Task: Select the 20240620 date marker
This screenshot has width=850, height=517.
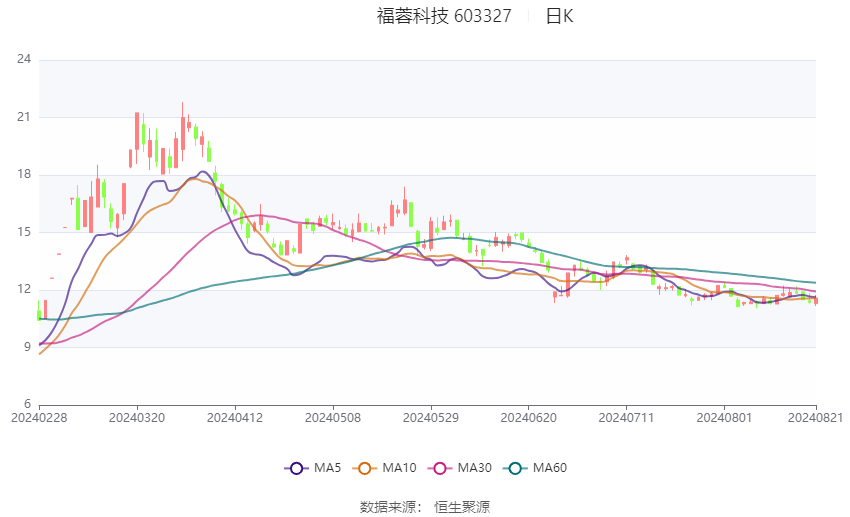Action: pos(529,418)
